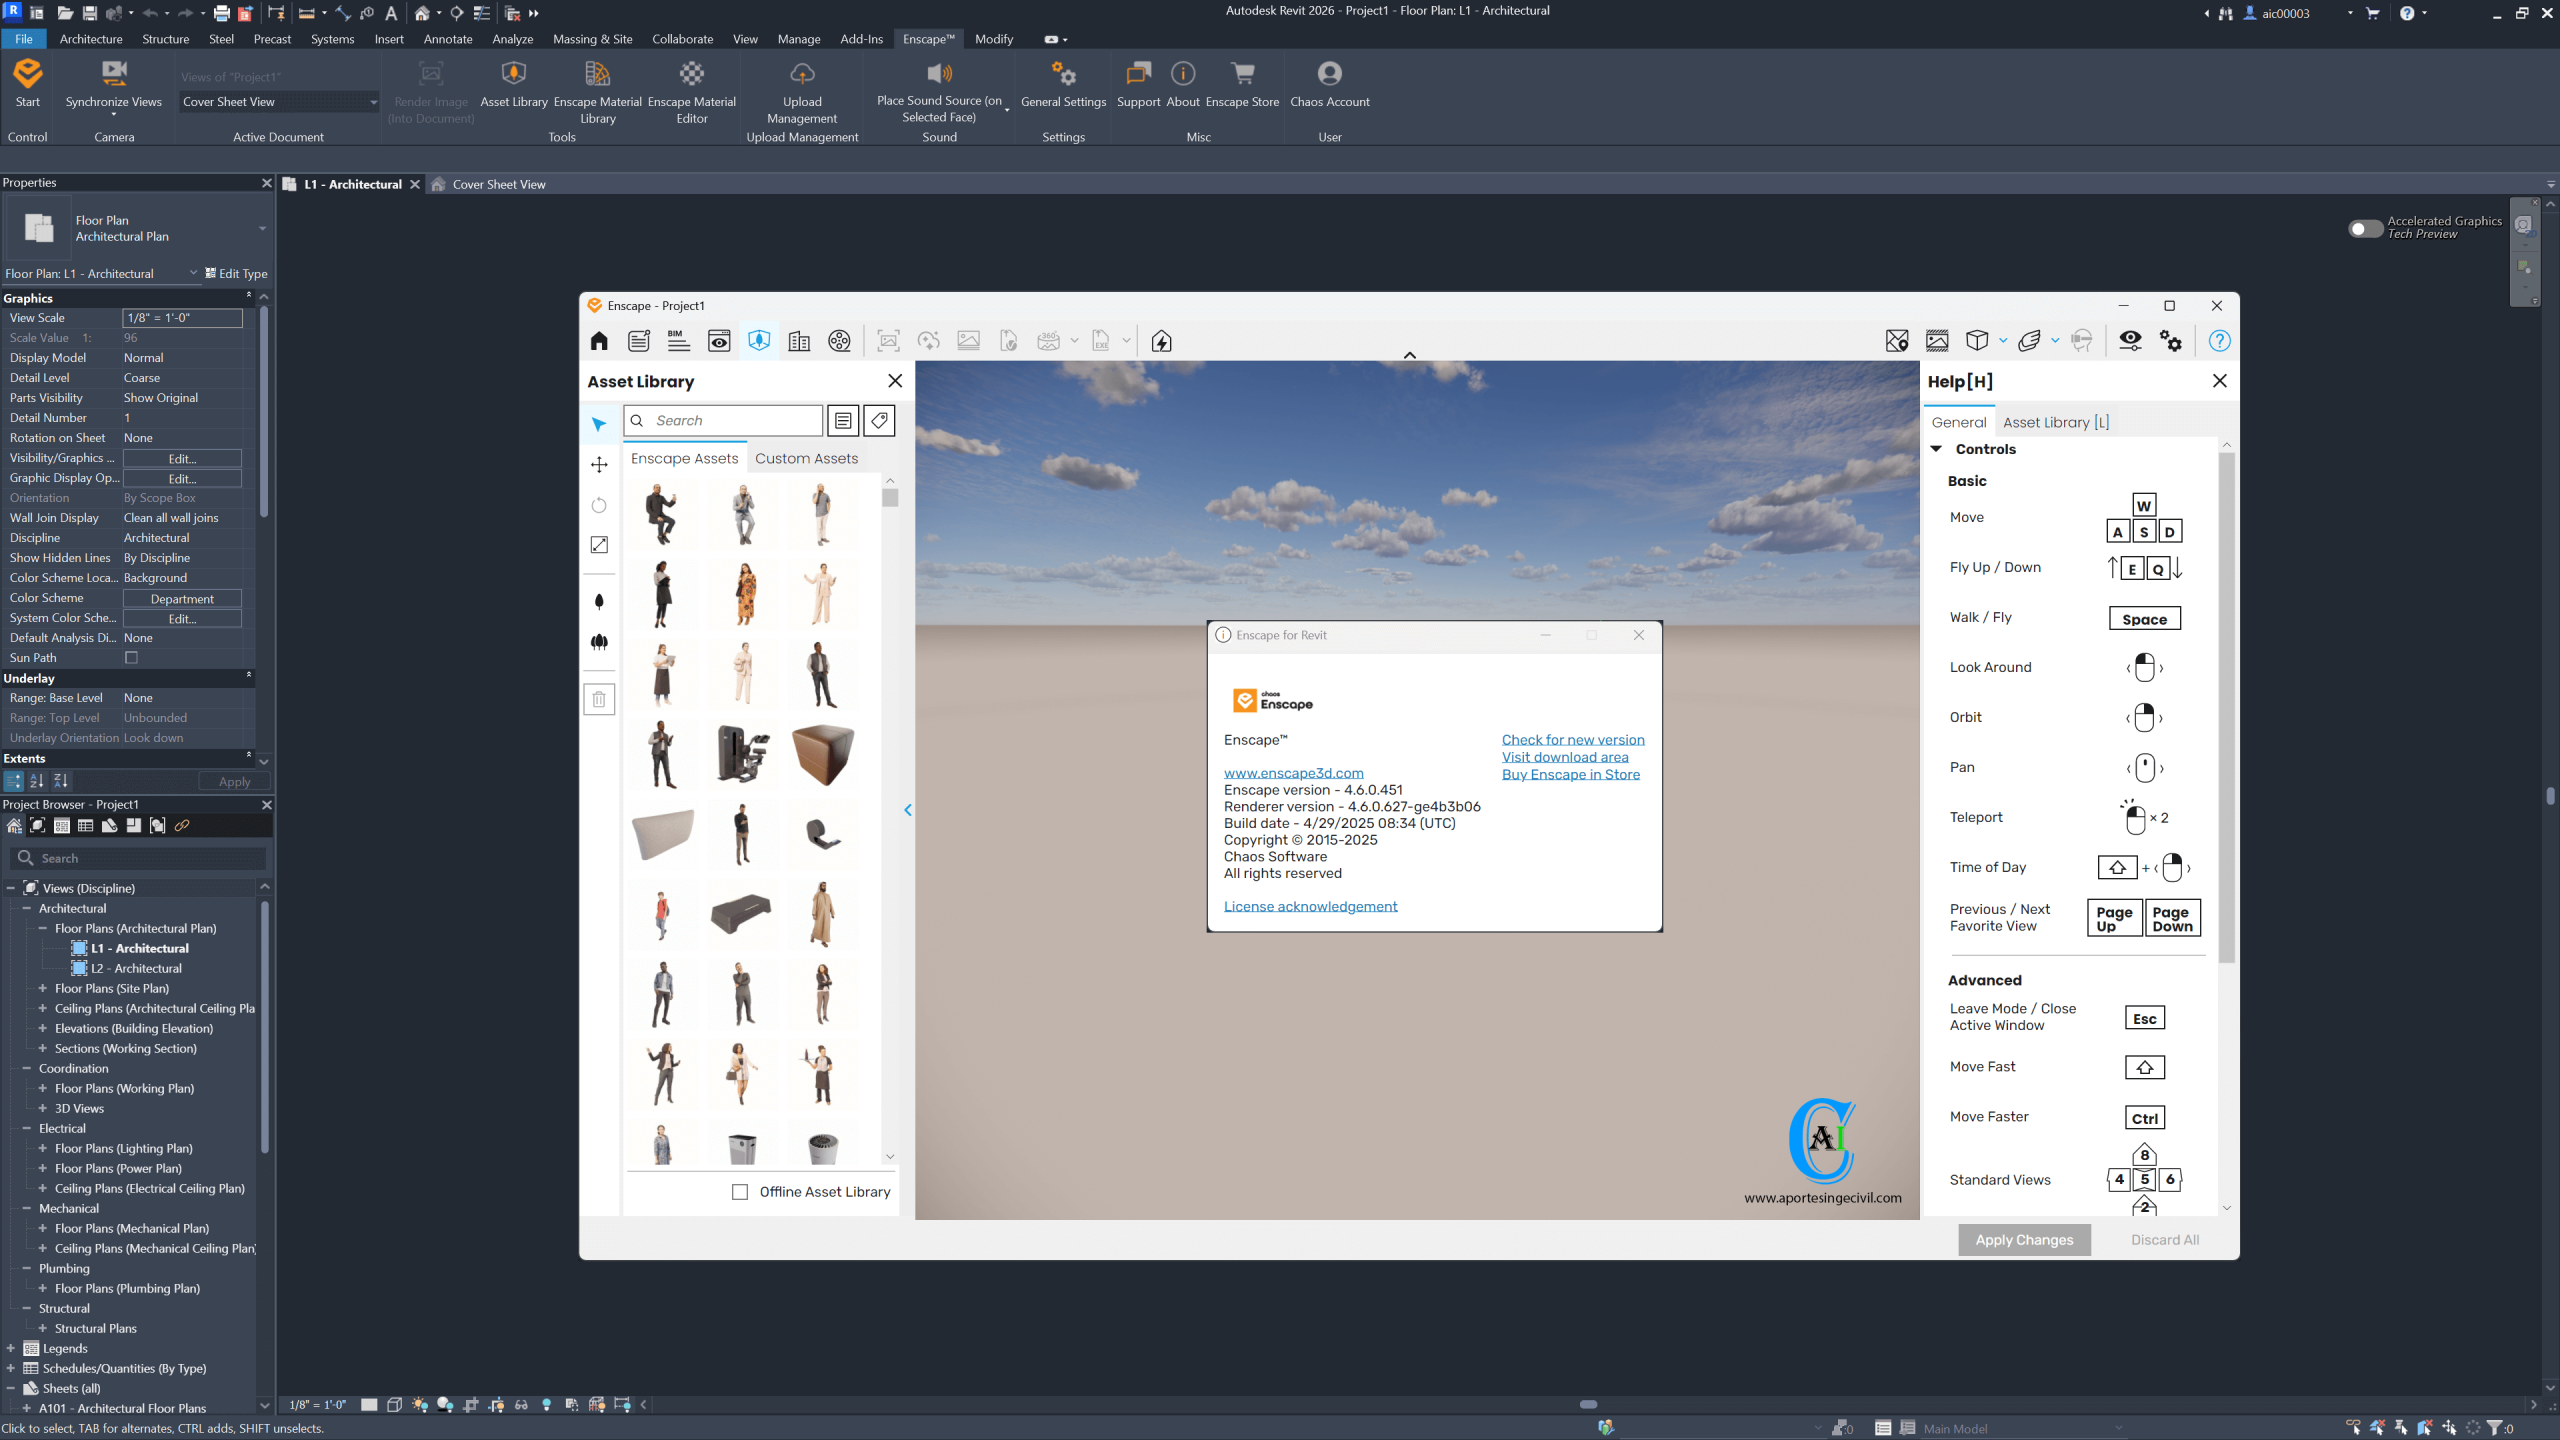
Task: Click the Check for new version link
Action: (1573, 740)
